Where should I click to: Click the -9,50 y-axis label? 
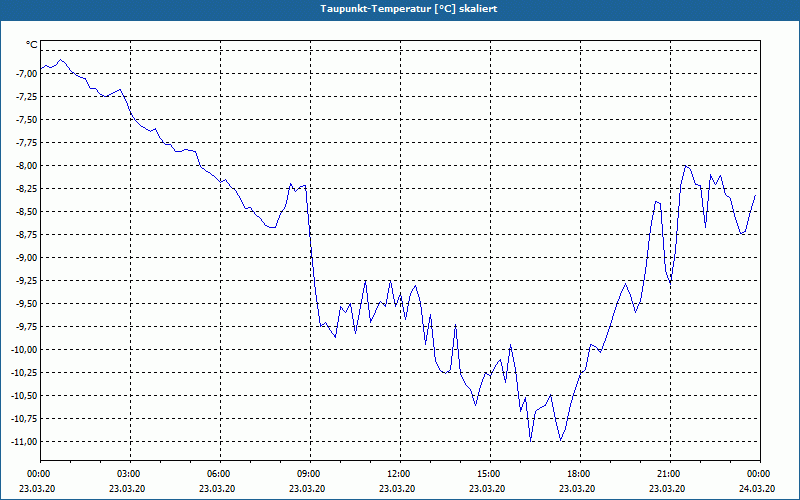point(27,303)
